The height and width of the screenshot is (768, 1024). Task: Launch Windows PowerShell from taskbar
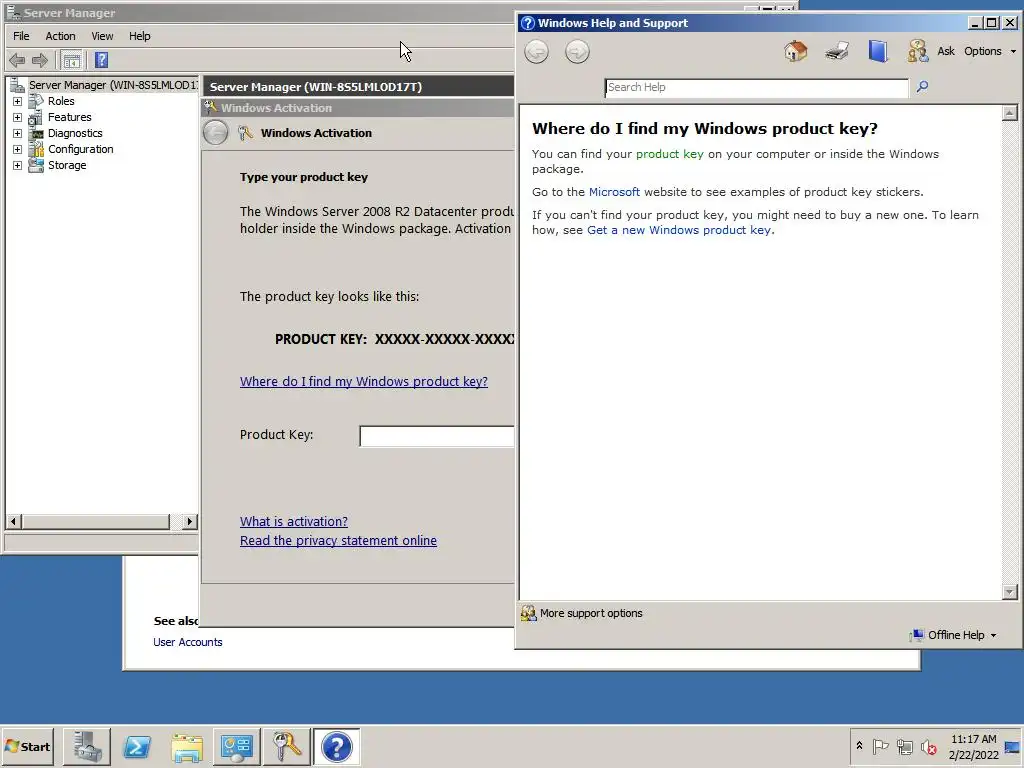click(x=137, y=746)
